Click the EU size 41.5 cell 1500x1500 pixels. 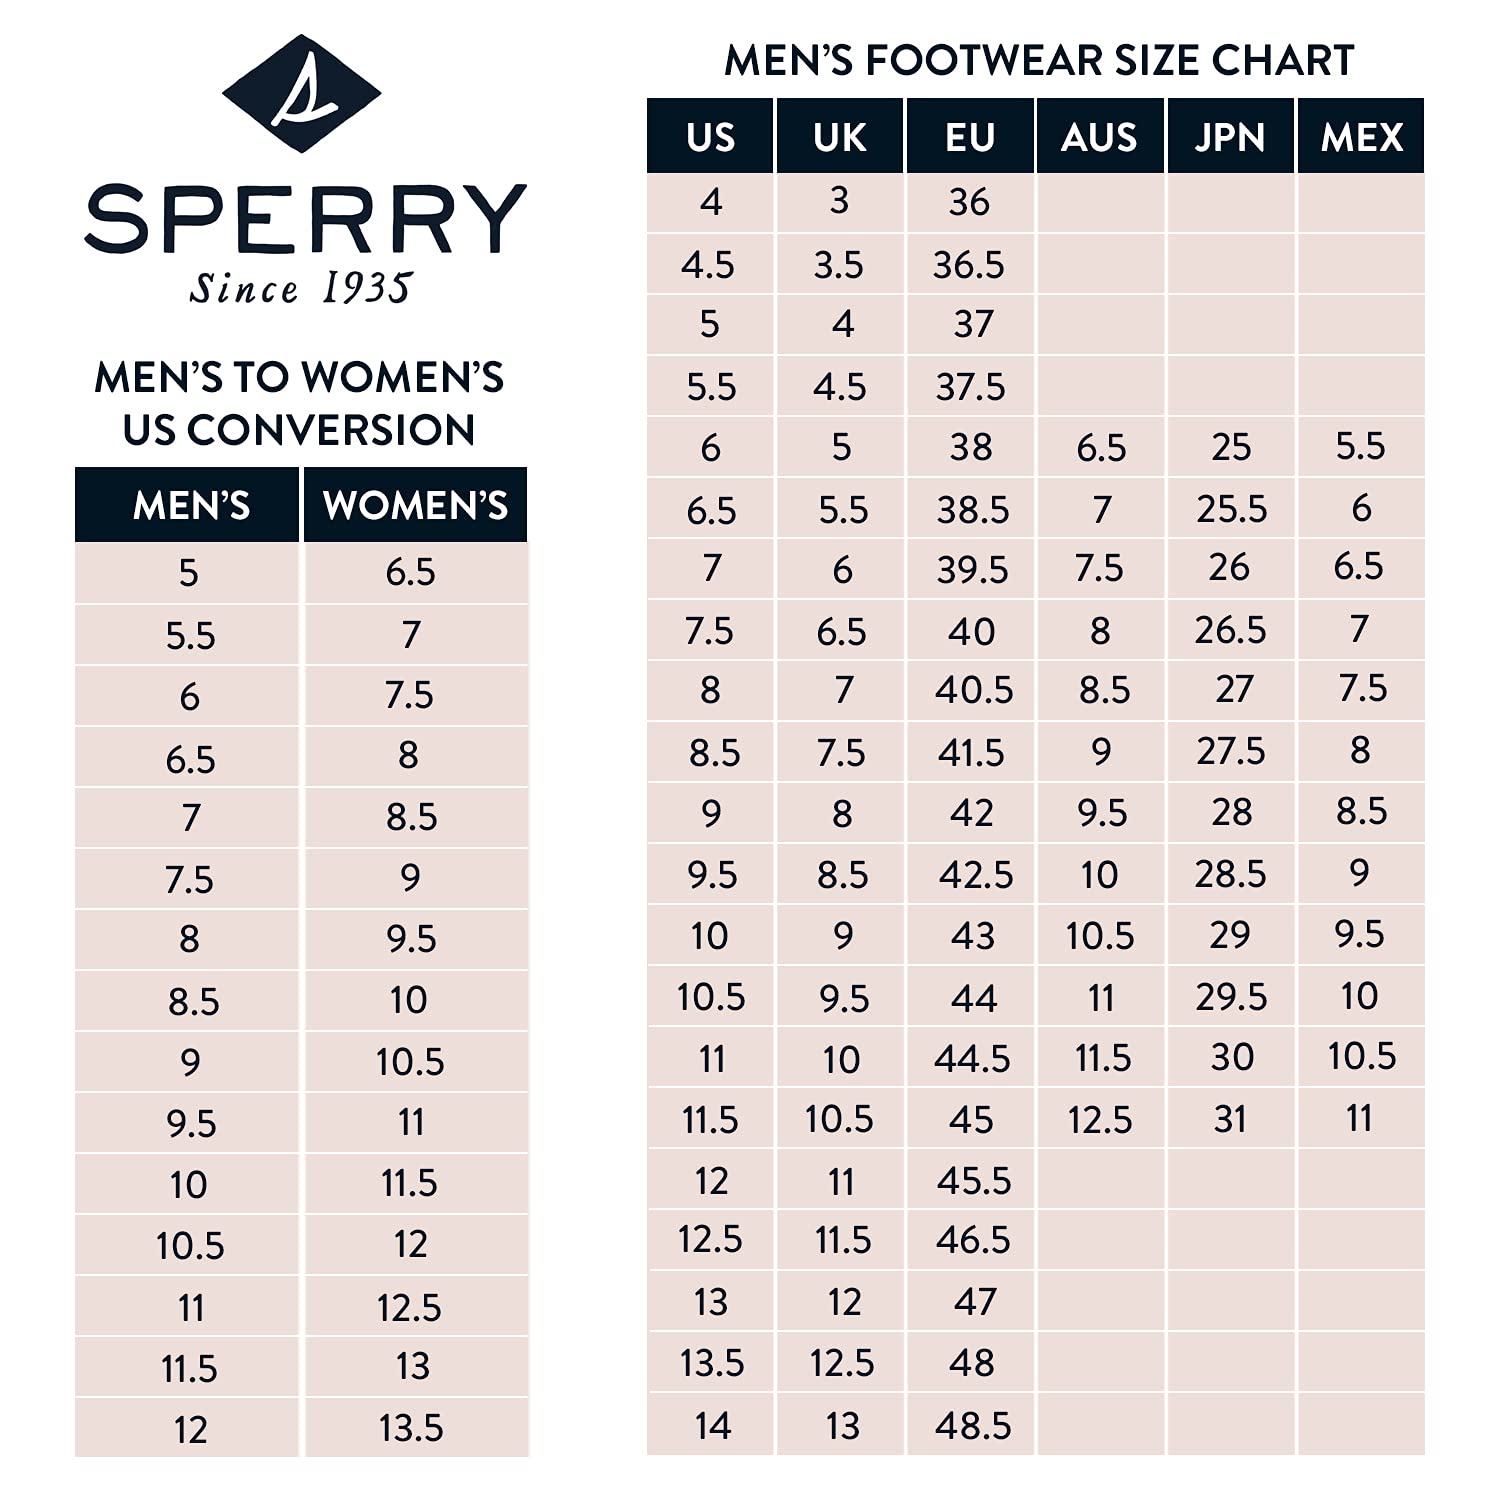click(x=971, y=752)
